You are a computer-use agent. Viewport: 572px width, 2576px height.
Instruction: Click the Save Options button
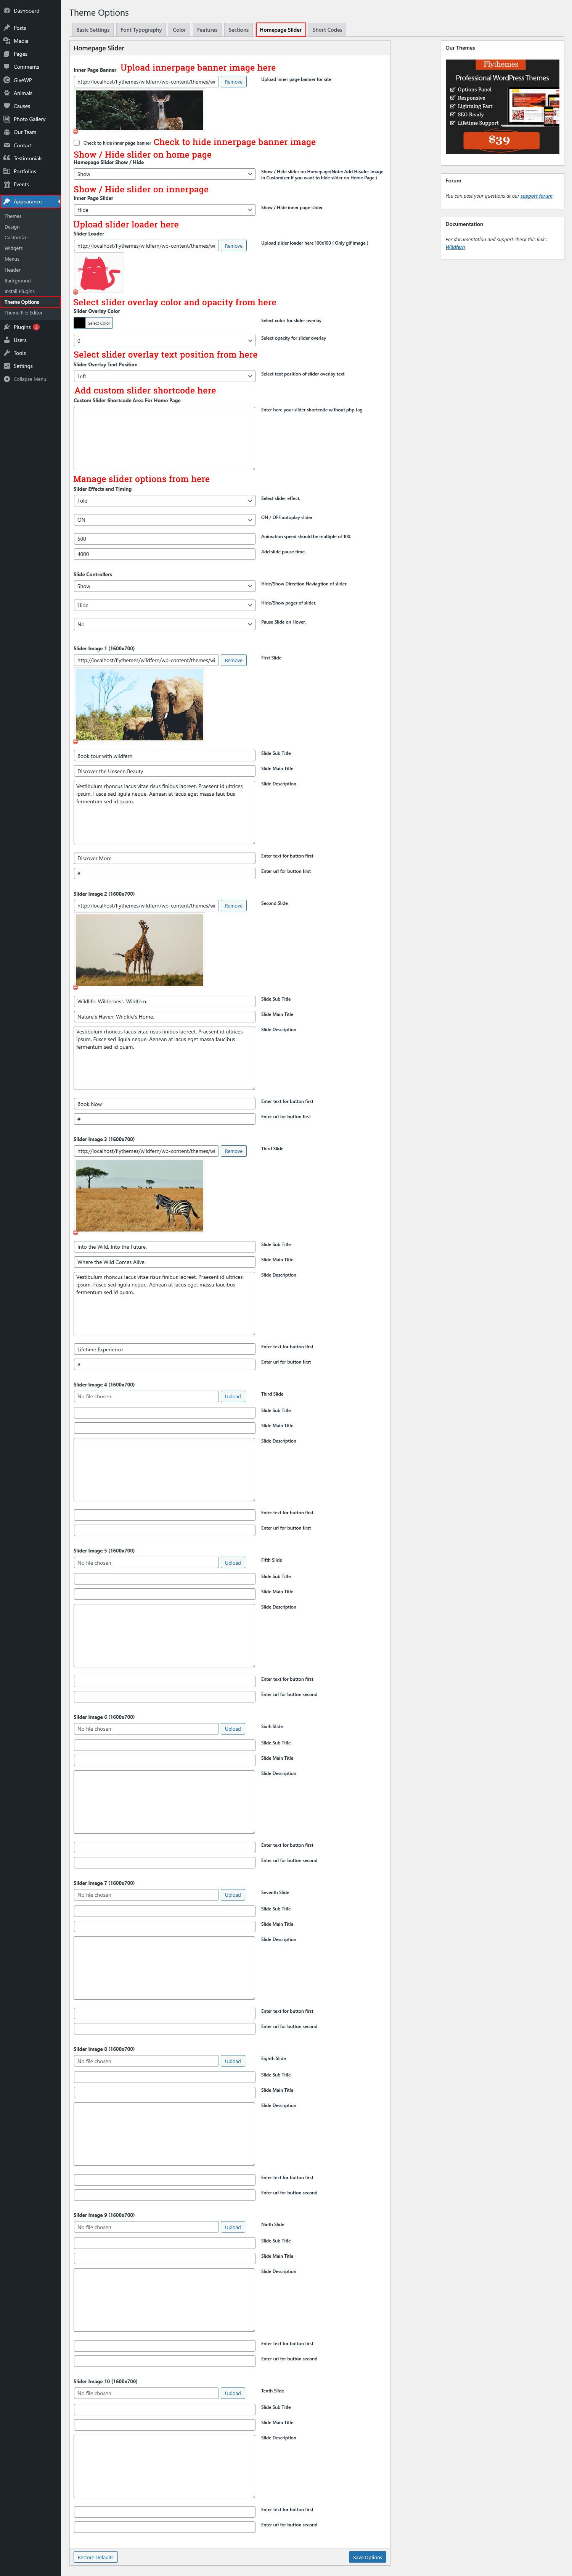tap(367, 2557)
